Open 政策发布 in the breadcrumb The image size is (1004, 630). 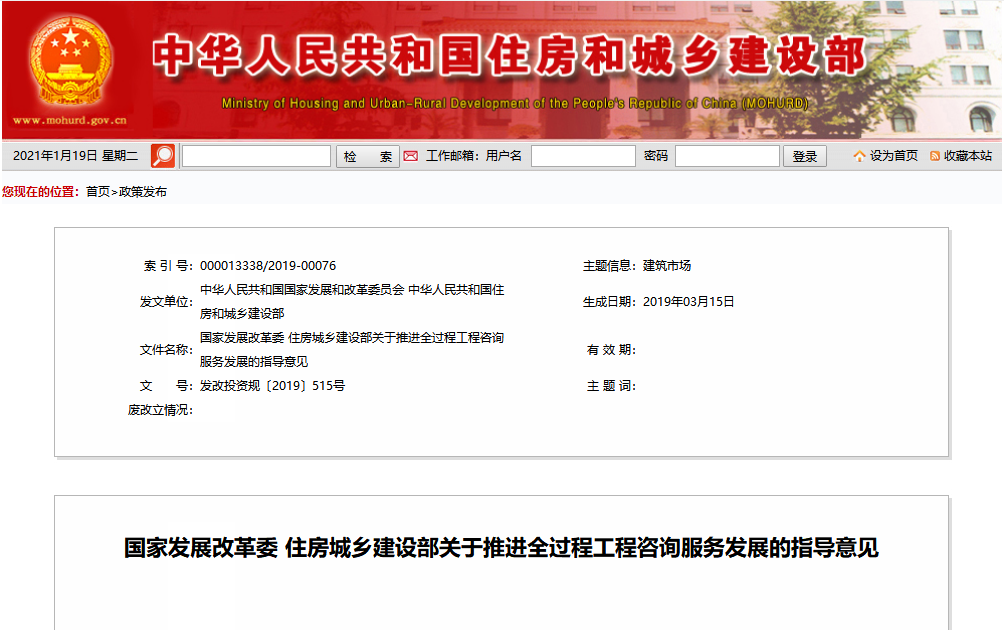pyautogui.click(x=143, y=192)
